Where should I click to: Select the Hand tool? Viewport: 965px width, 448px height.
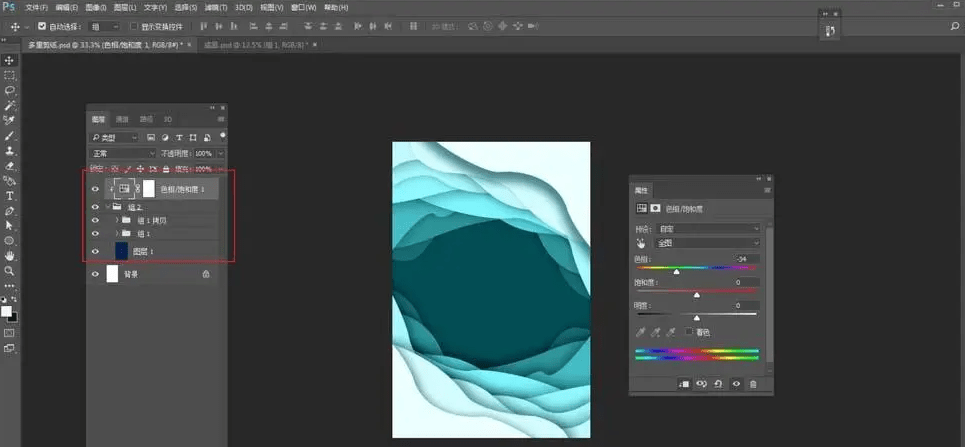pos(10,256)
